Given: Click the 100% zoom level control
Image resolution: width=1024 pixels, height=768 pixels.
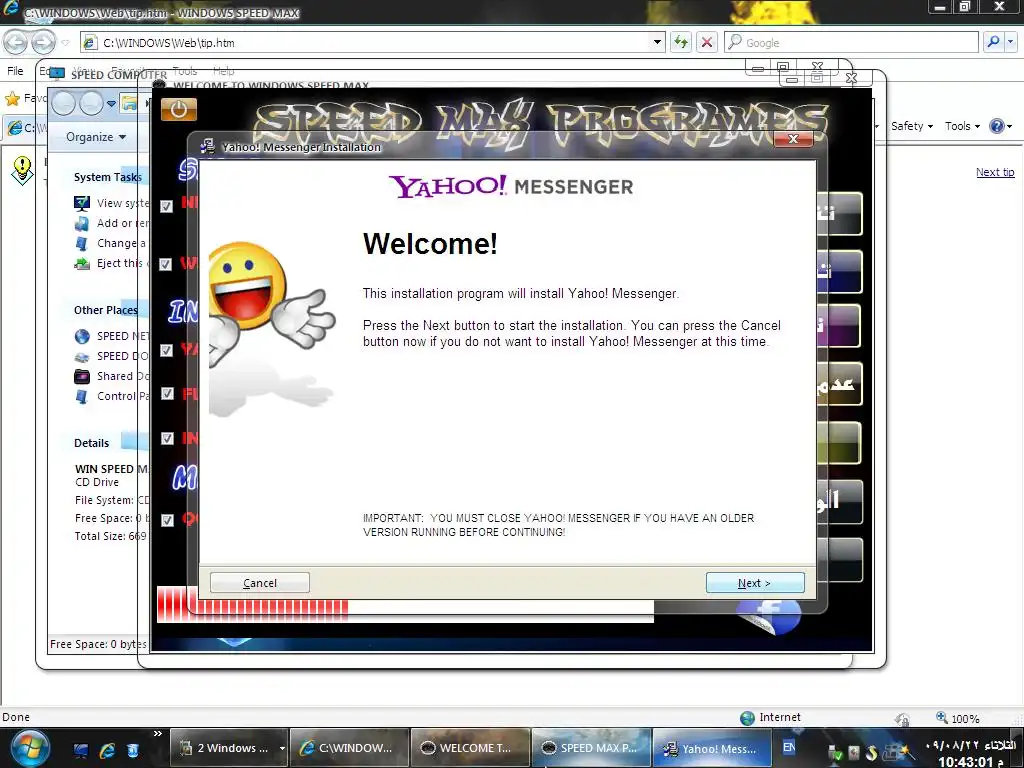Looking at the screenshot, I should (x=959, y=718).
